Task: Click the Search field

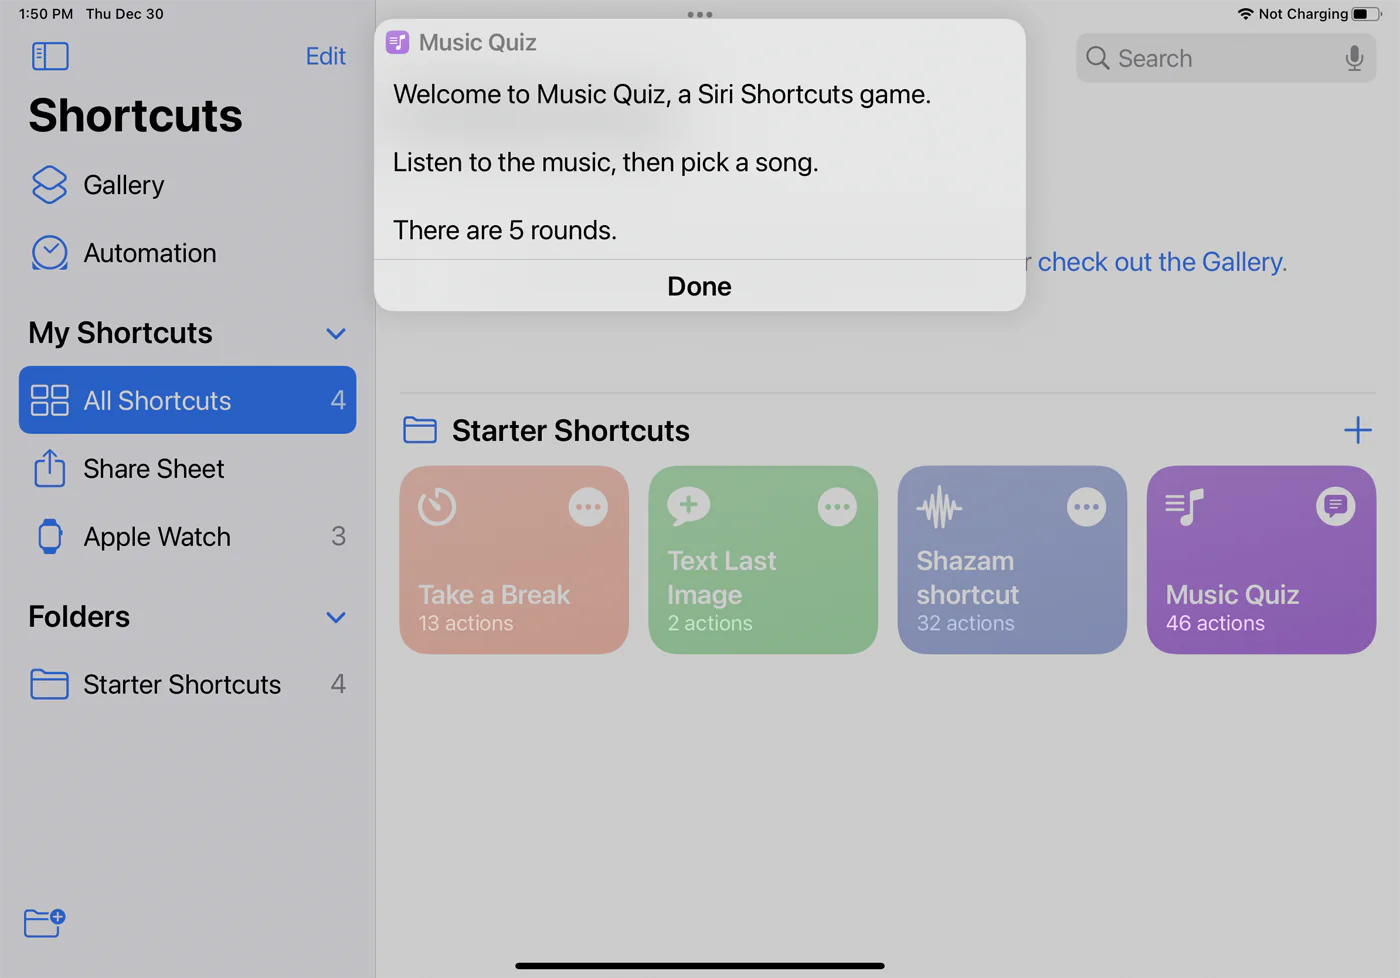Action: pos(1220,58)
